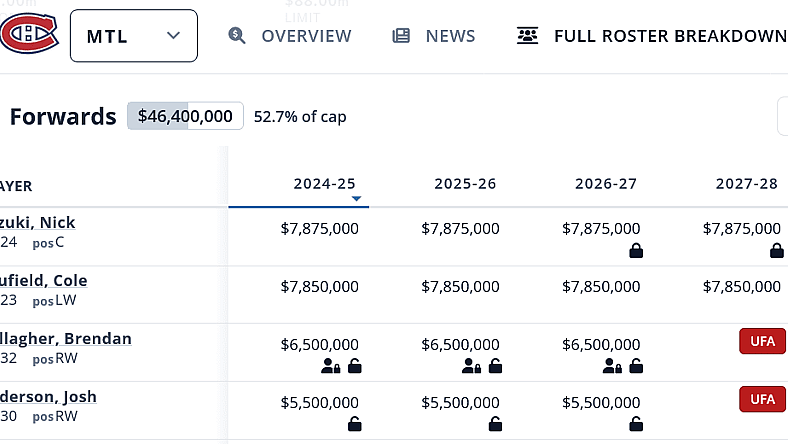Click the open lock icon under Anderson's 2024-25 salary
Image resolution: width=788 pixels, height=444 pixels.
354,425
